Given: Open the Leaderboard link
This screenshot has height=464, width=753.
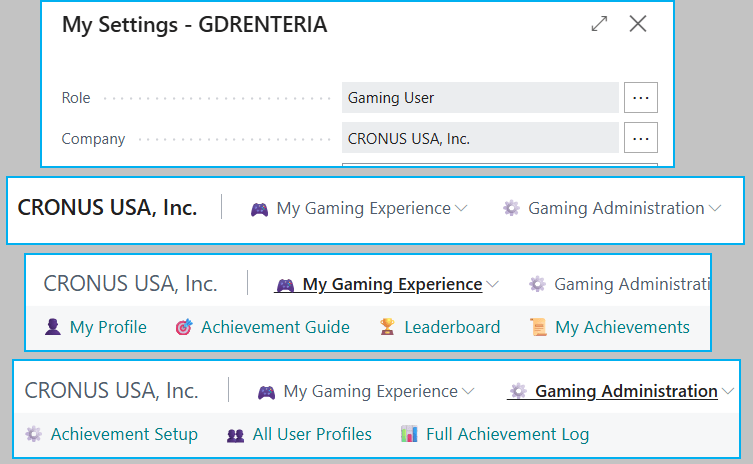Looking at the screenshot, I should coord(452,327).
